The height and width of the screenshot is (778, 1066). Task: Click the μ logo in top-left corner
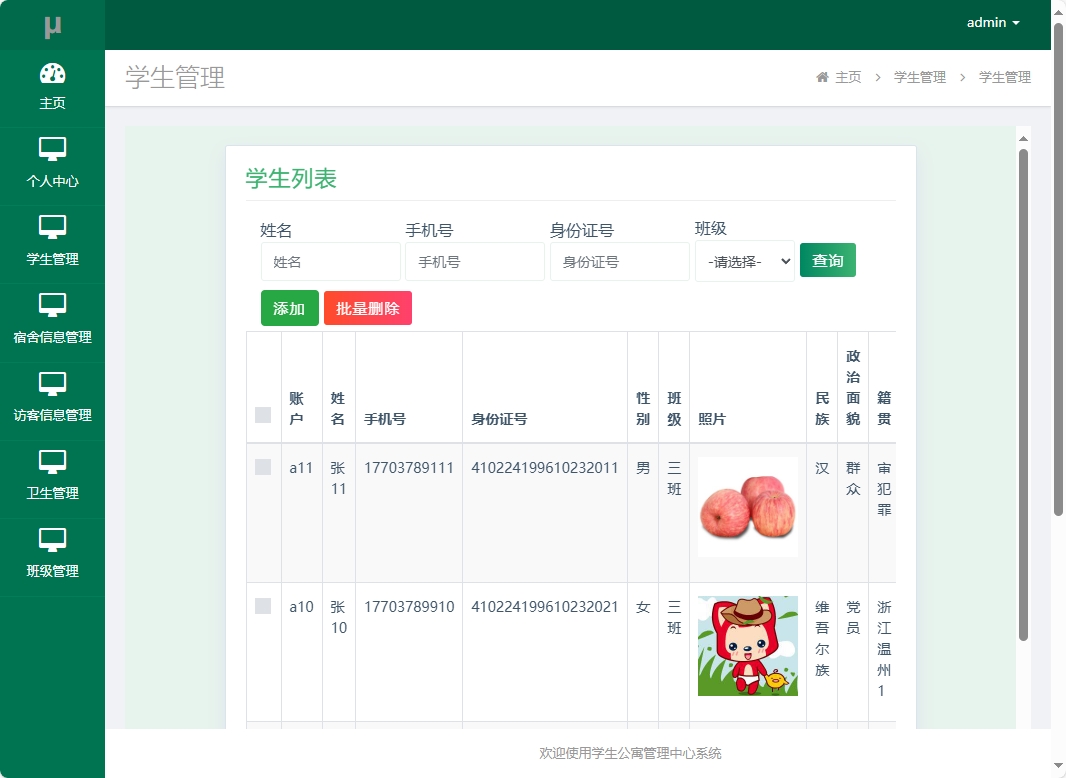pos(52,23)
